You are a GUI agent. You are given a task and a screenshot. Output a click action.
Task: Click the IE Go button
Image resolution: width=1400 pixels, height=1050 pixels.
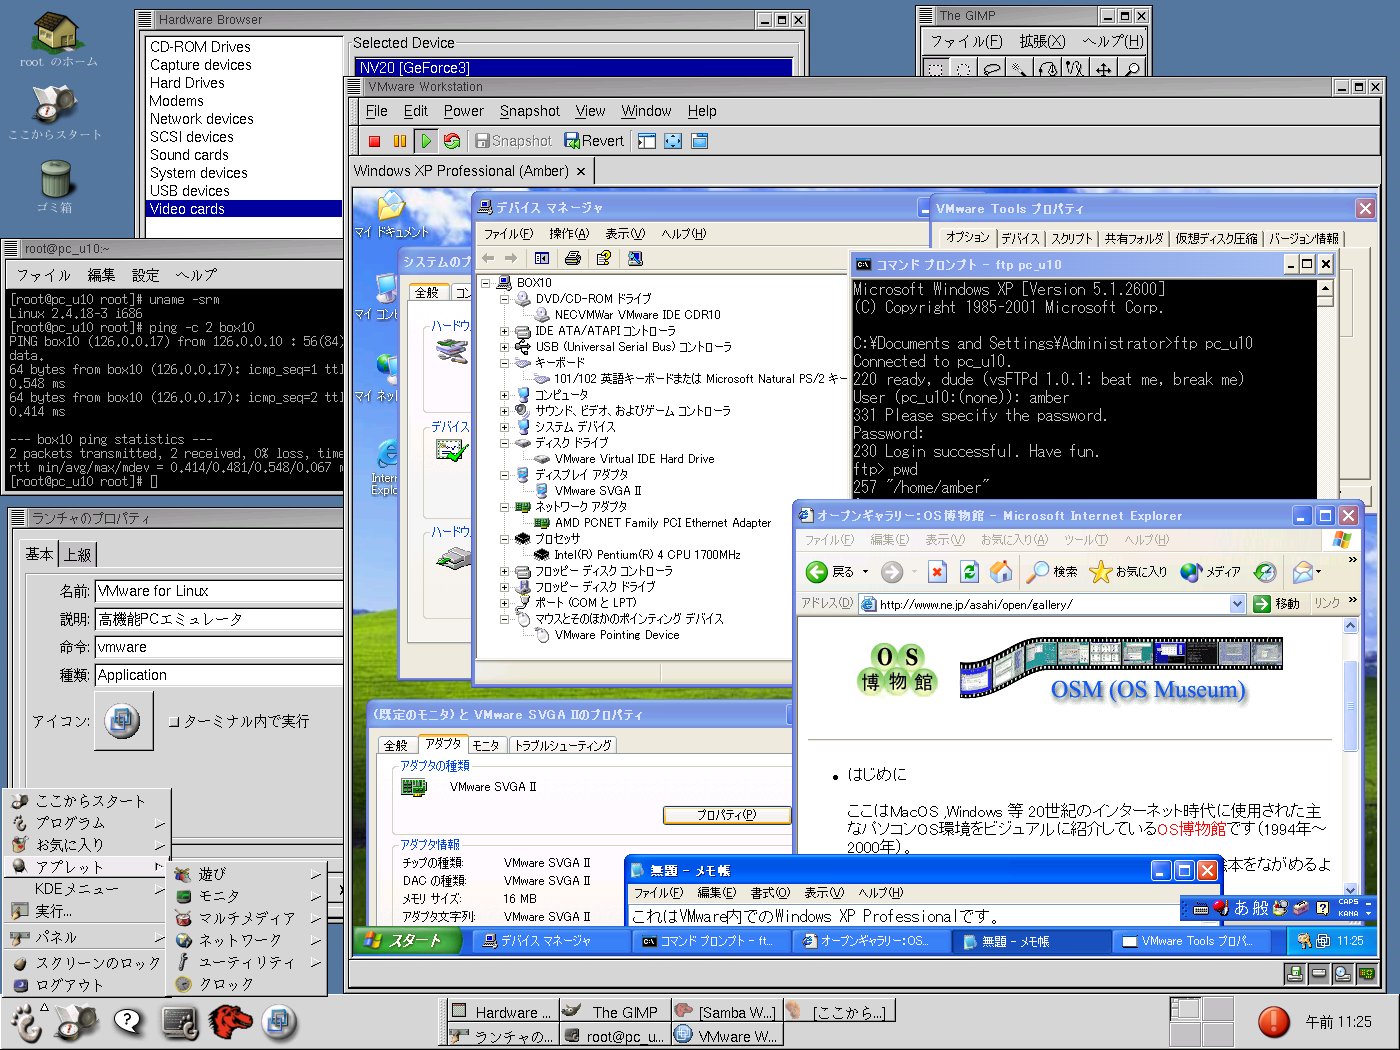click(1276, 604)
